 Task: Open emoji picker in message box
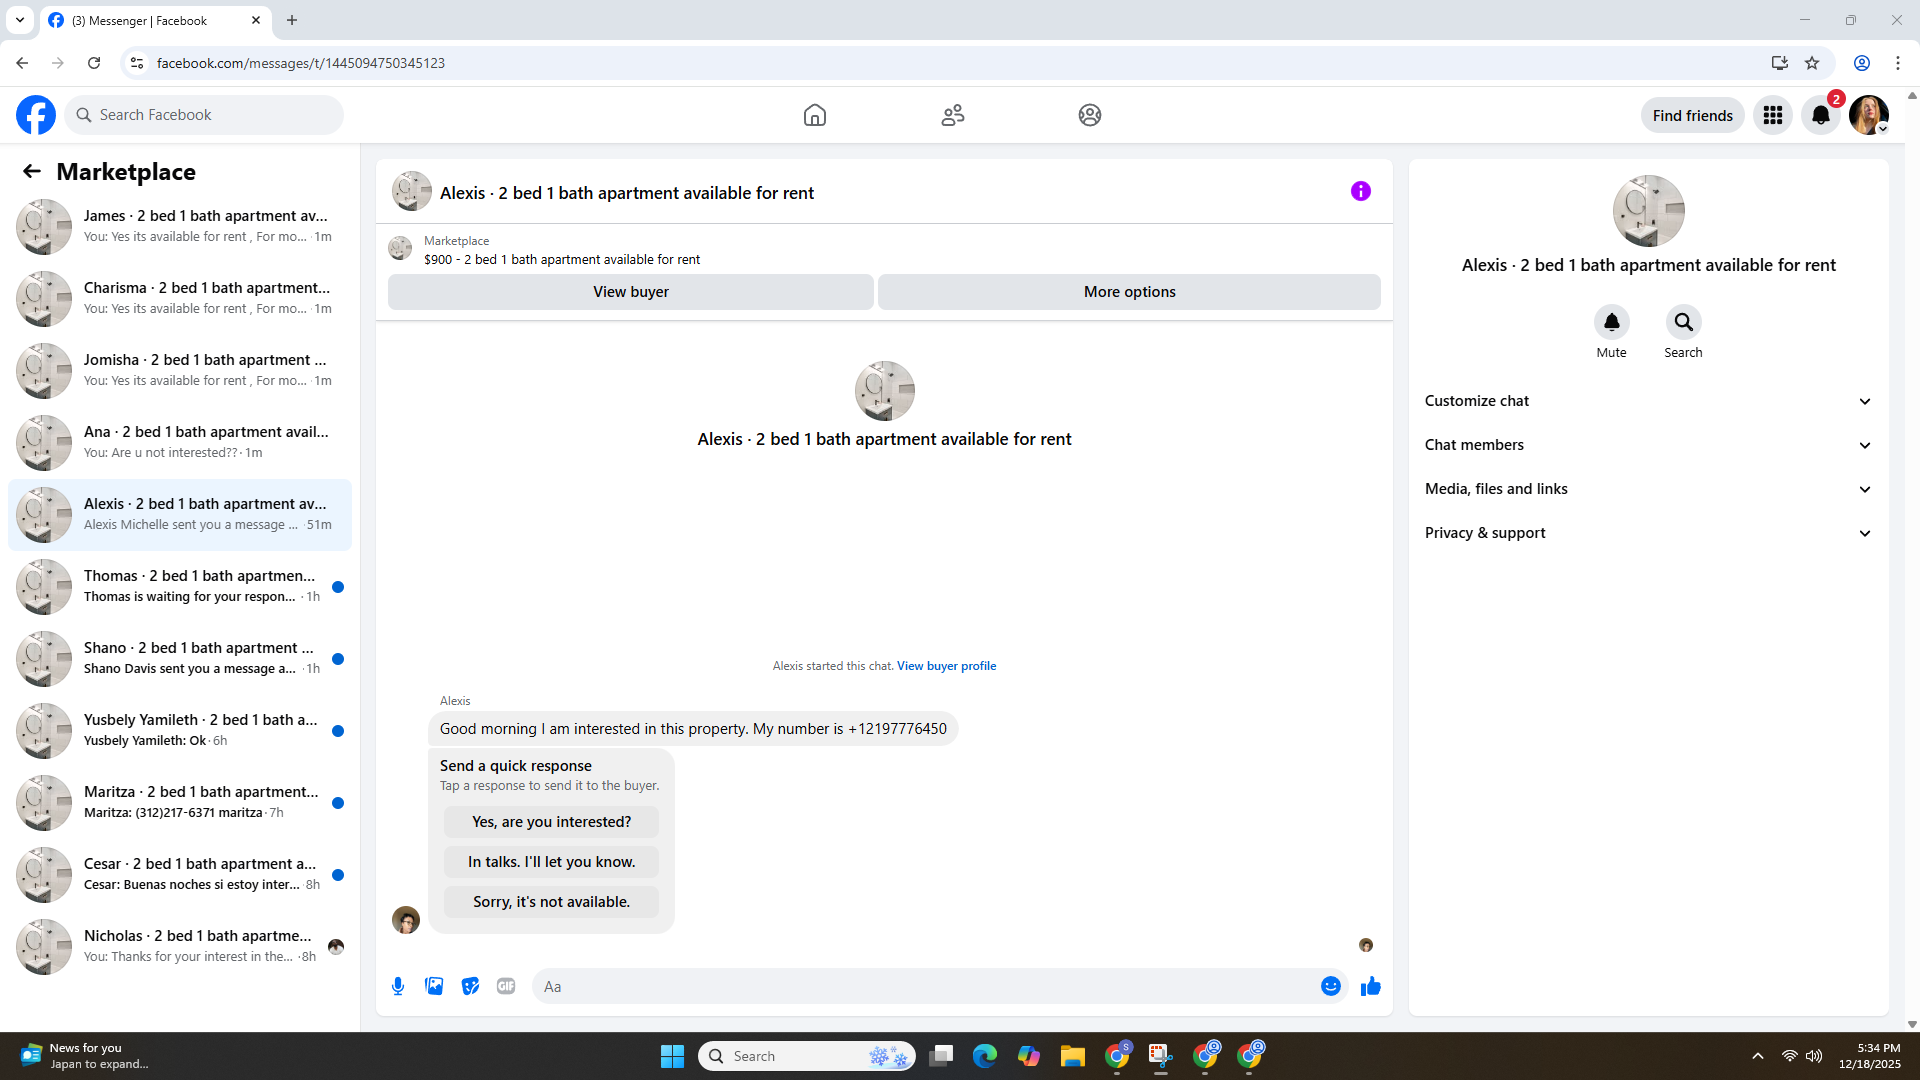[1330, 986]
